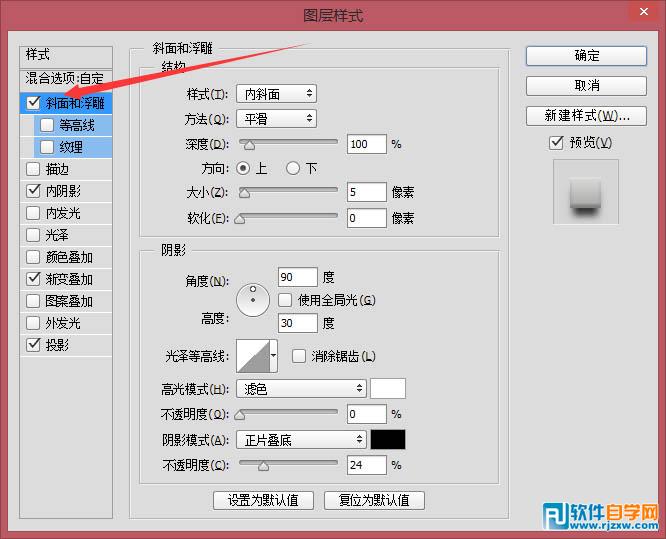
Task: Click 设置为默认值 button
Action: pos(263,500)
